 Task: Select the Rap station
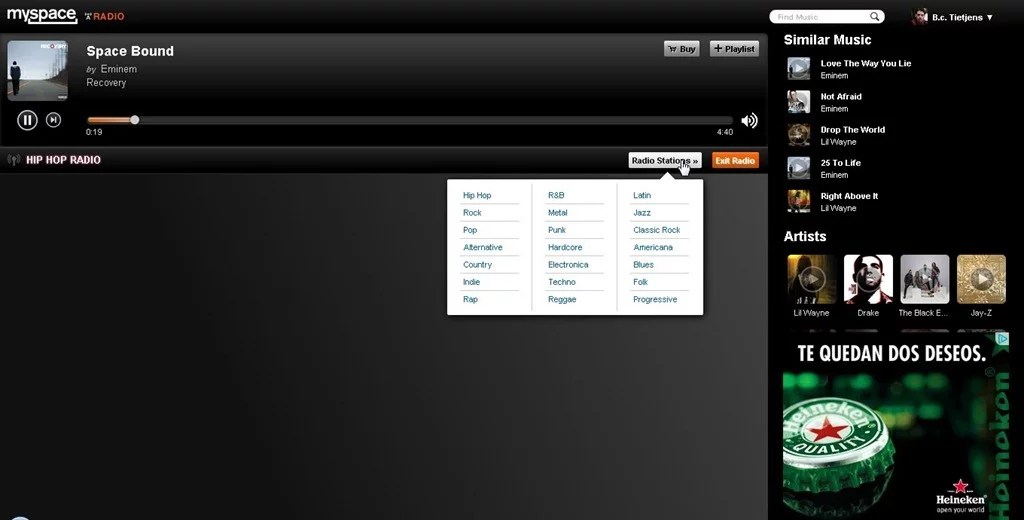click(470, 299)
